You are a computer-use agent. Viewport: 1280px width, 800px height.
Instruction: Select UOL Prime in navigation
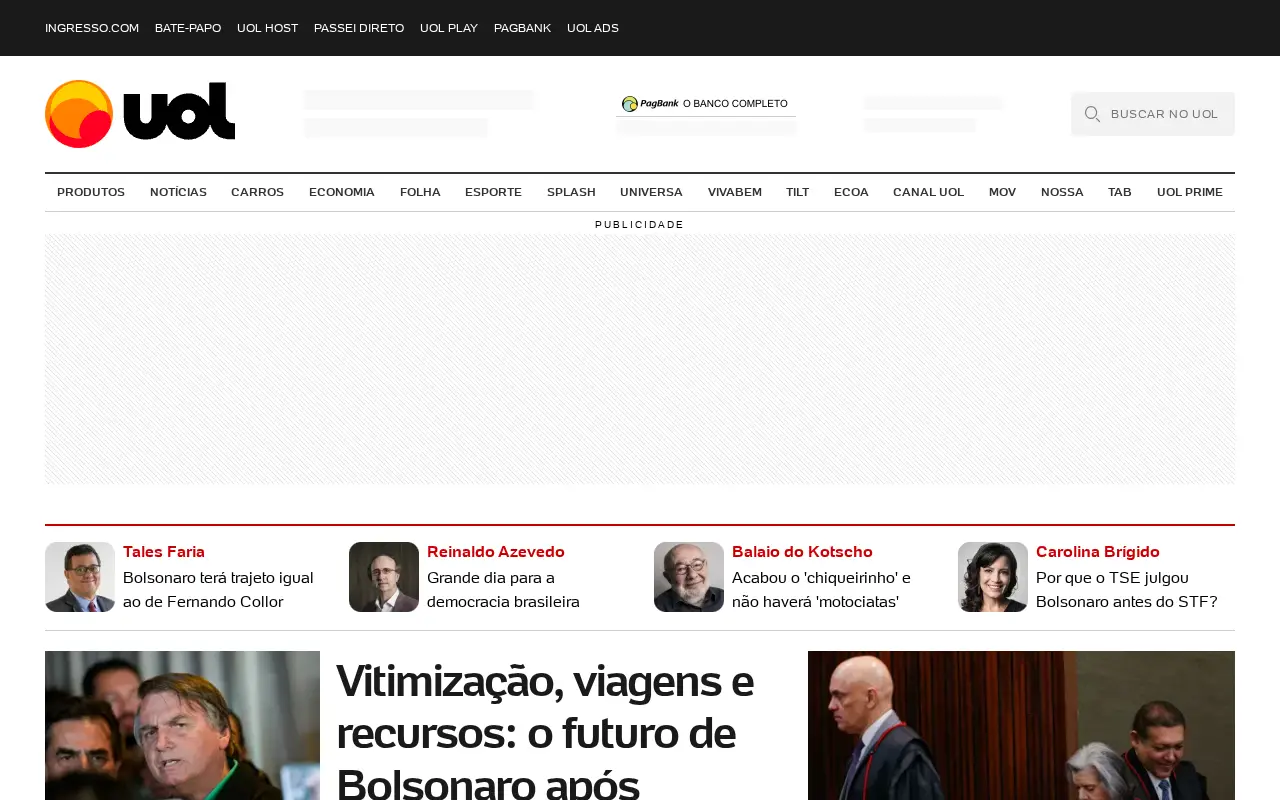[1190, 192]
